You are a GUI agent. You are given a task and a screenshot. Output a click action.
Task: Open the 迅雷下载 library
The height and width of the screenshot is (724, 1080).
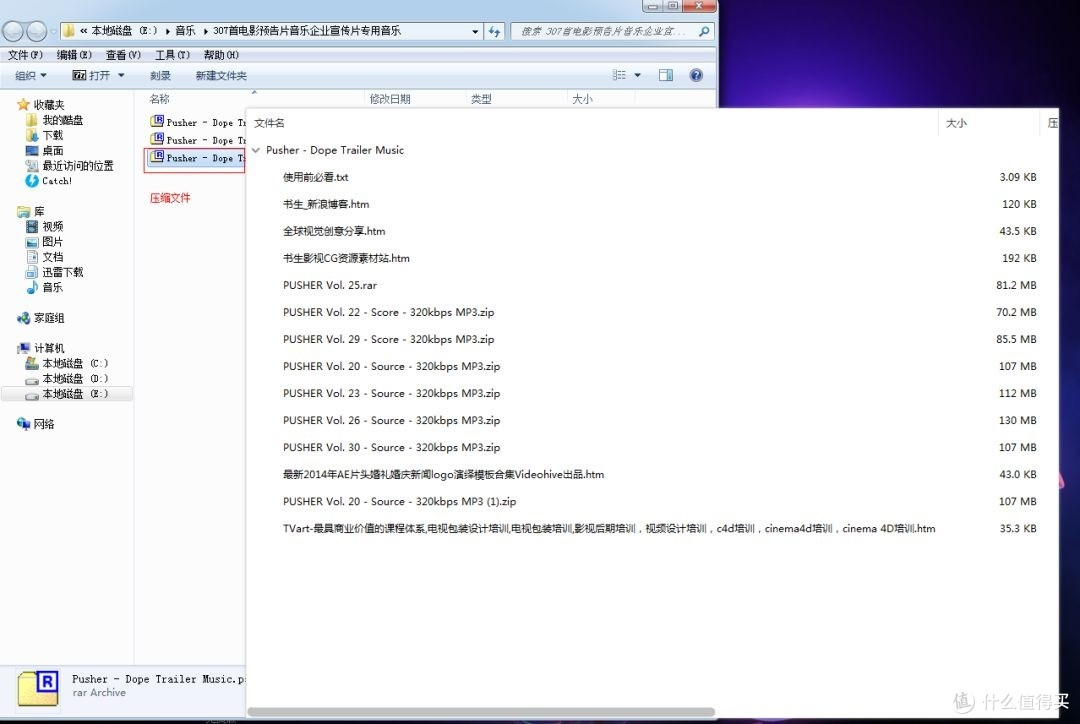(x=54, y=272)
